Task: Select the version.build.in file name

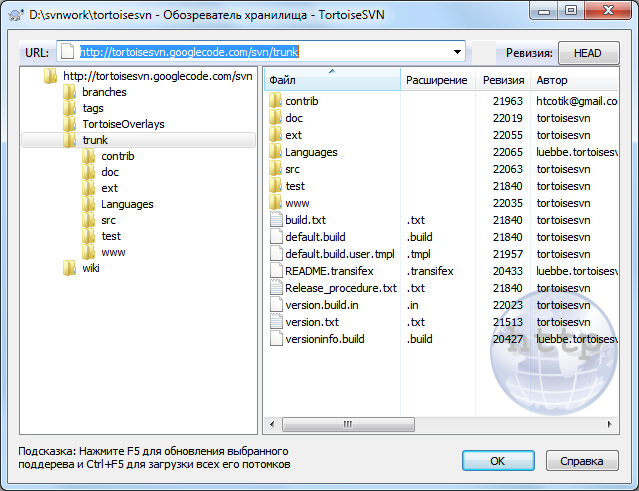Action: 322,305
